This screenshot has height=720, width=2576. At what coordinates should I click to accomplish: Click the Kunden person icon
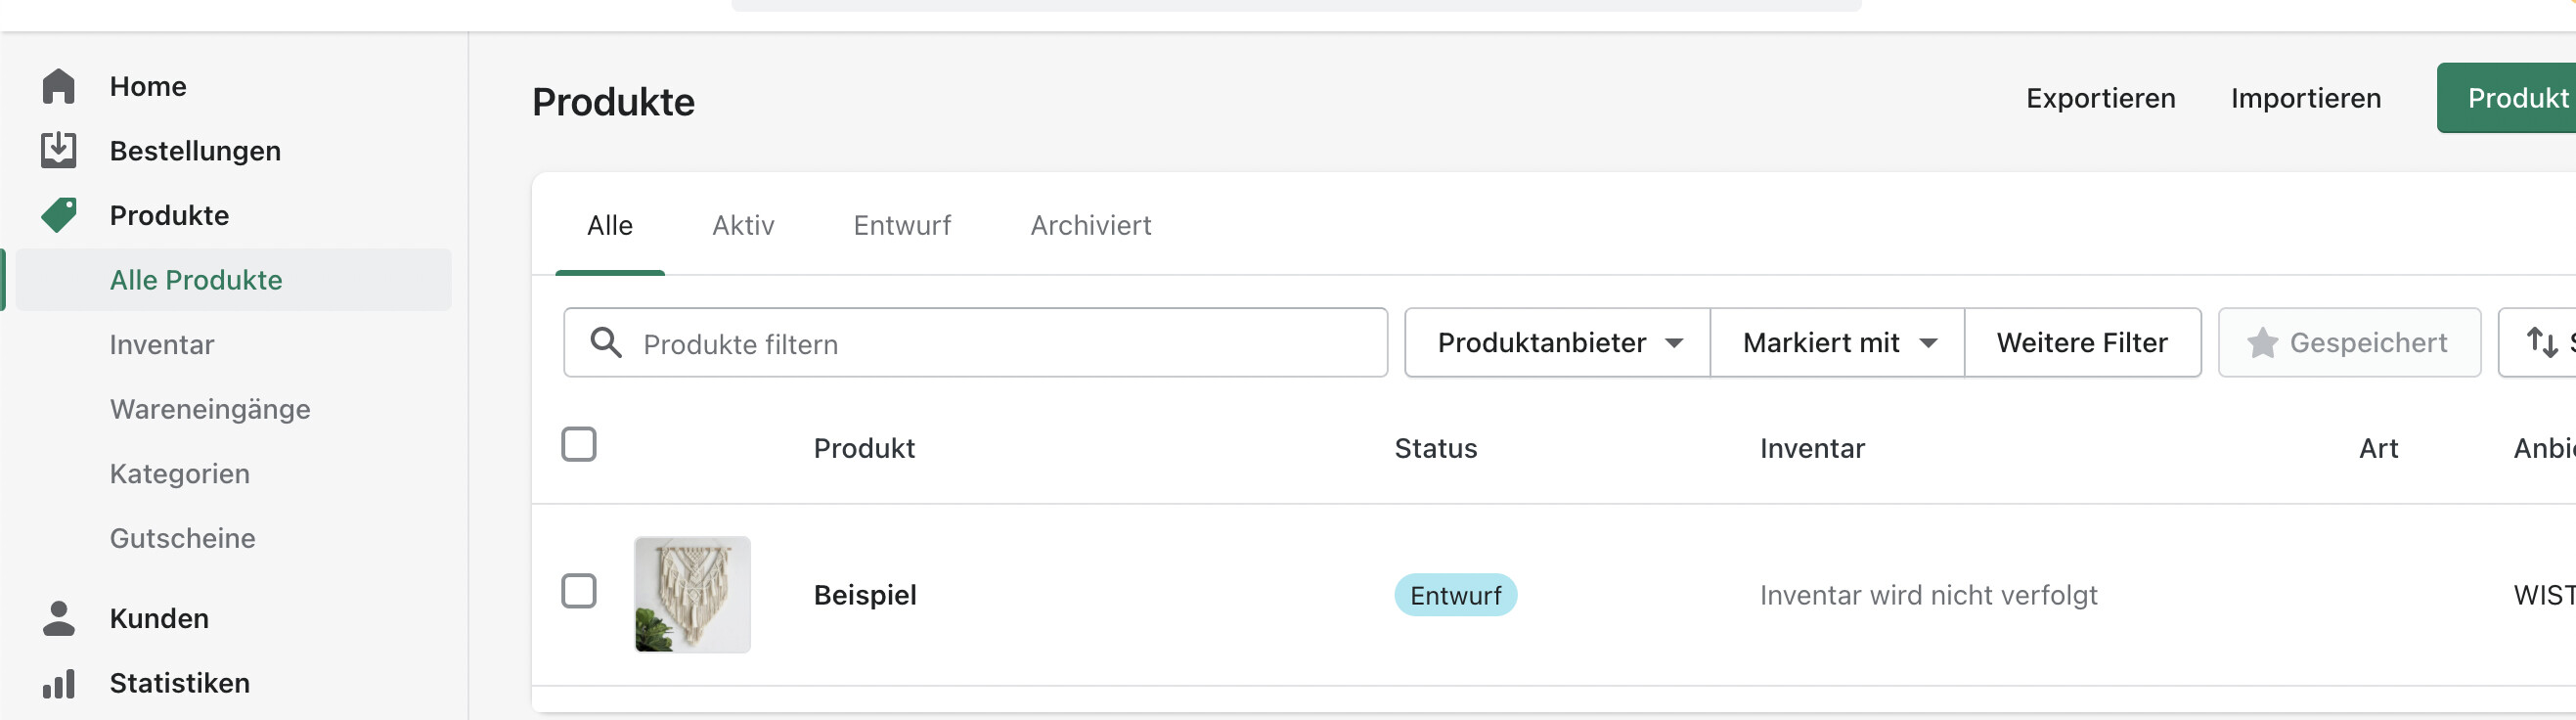59,618
